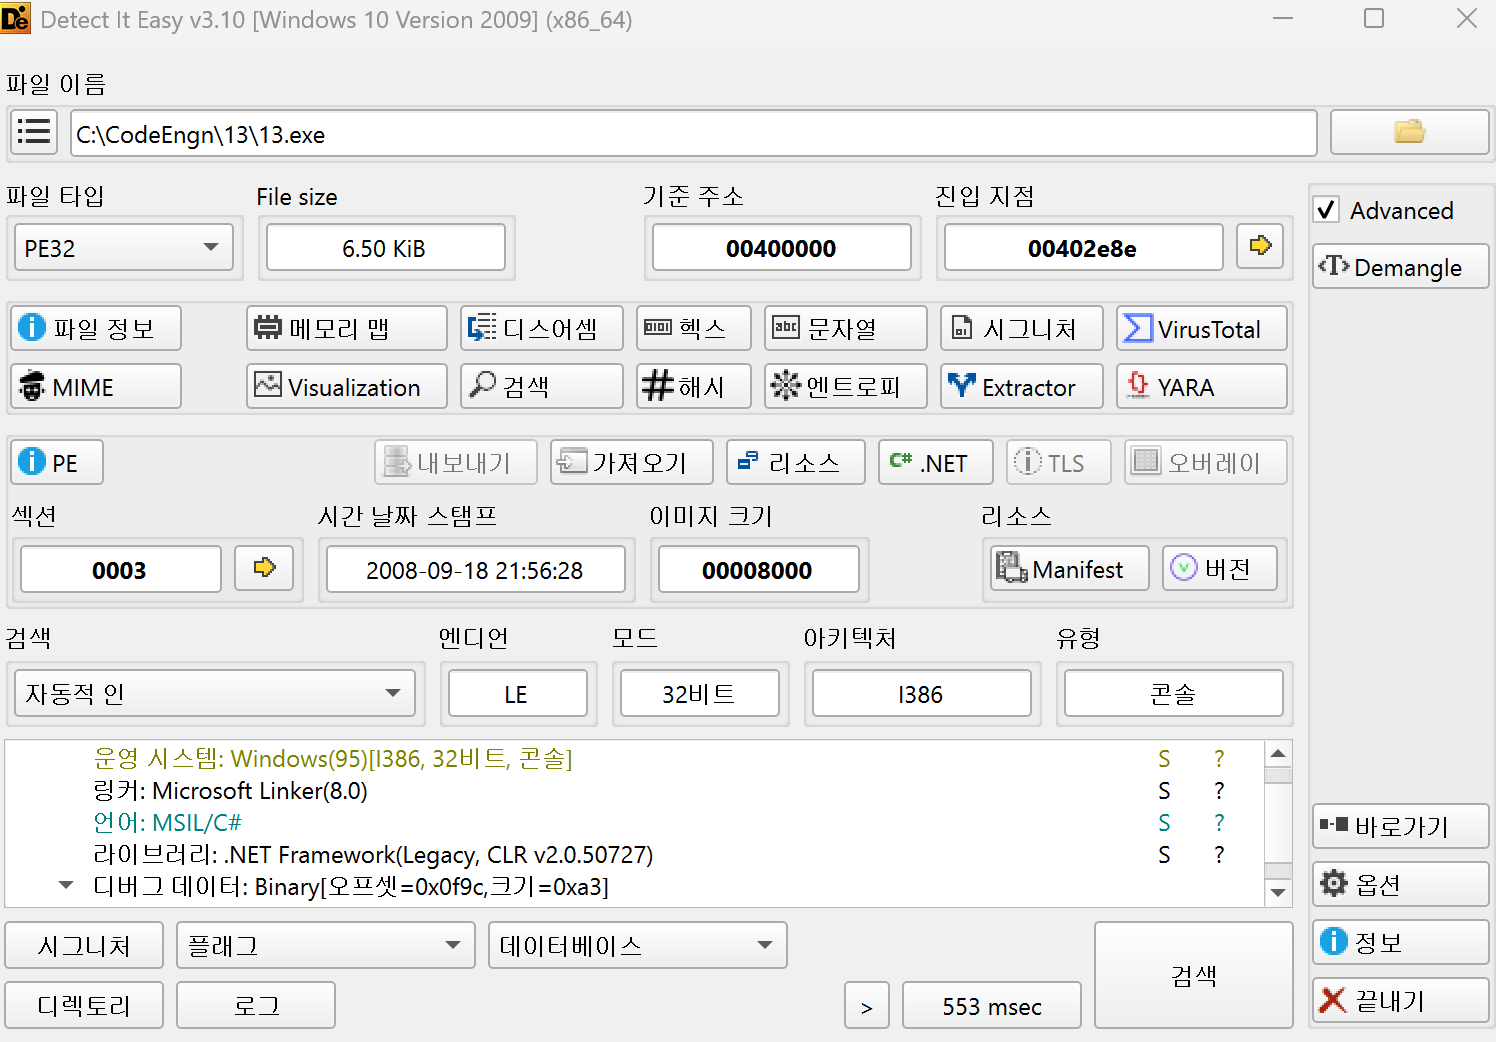
Task: Open VirusTotal lookup
Action: point(1202,328)
